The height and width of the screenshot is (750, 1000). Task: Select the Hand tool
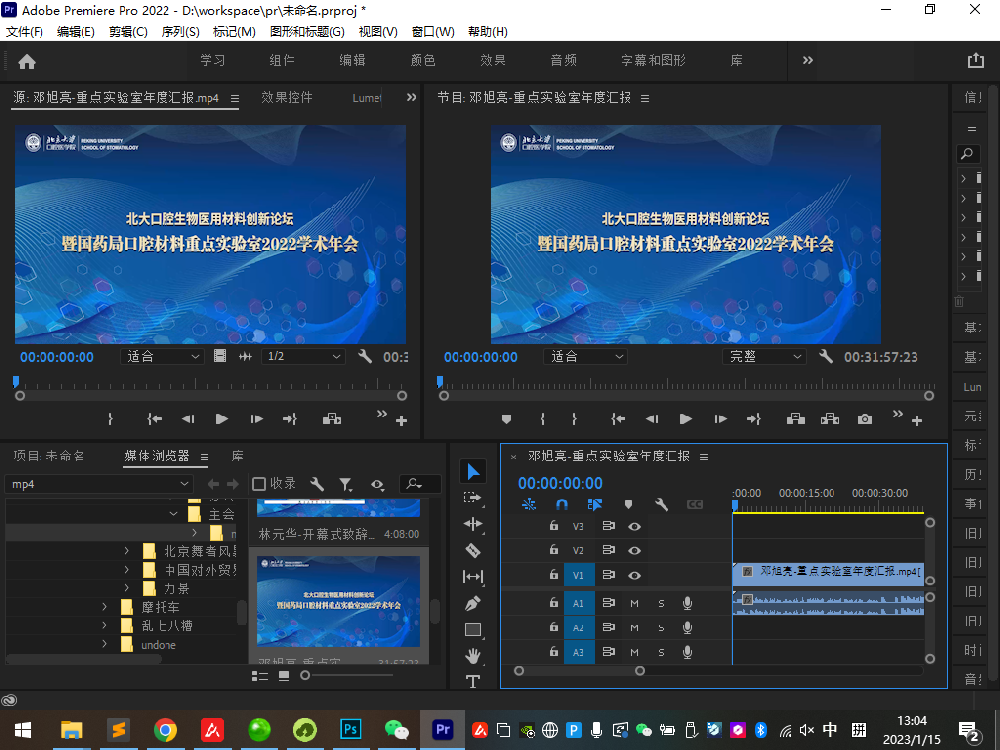473,655
